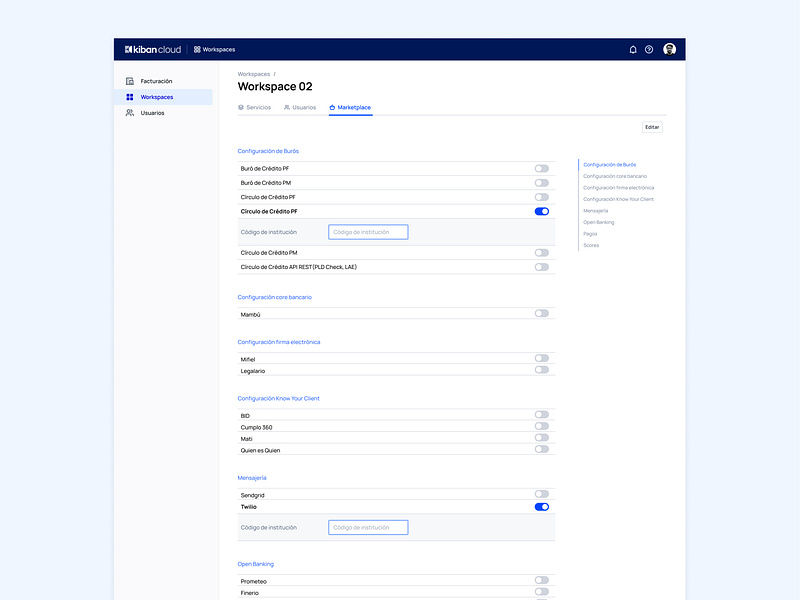Click the Workspaces sidebar grid icon
This screenshot has height=600, width=800.
(x=130, y=97)
